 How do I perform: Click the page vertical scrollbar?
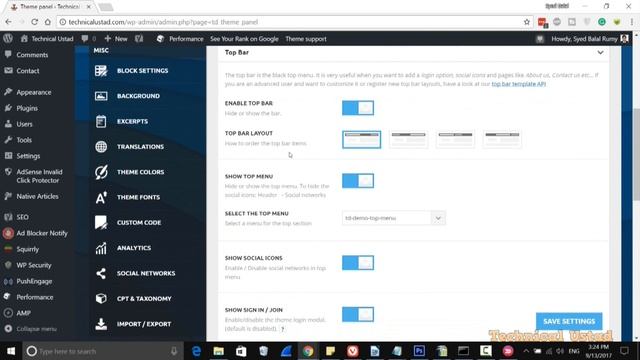coord(636,155)
